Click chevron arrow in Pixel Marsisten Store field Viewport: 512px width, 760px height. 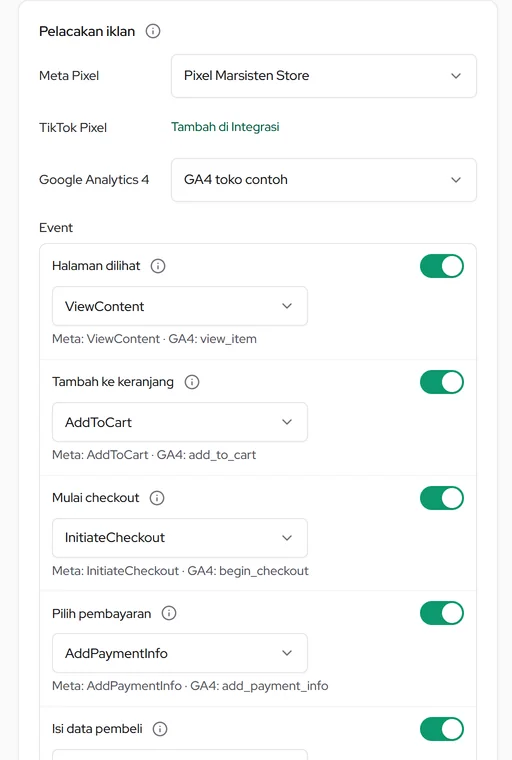456,76
